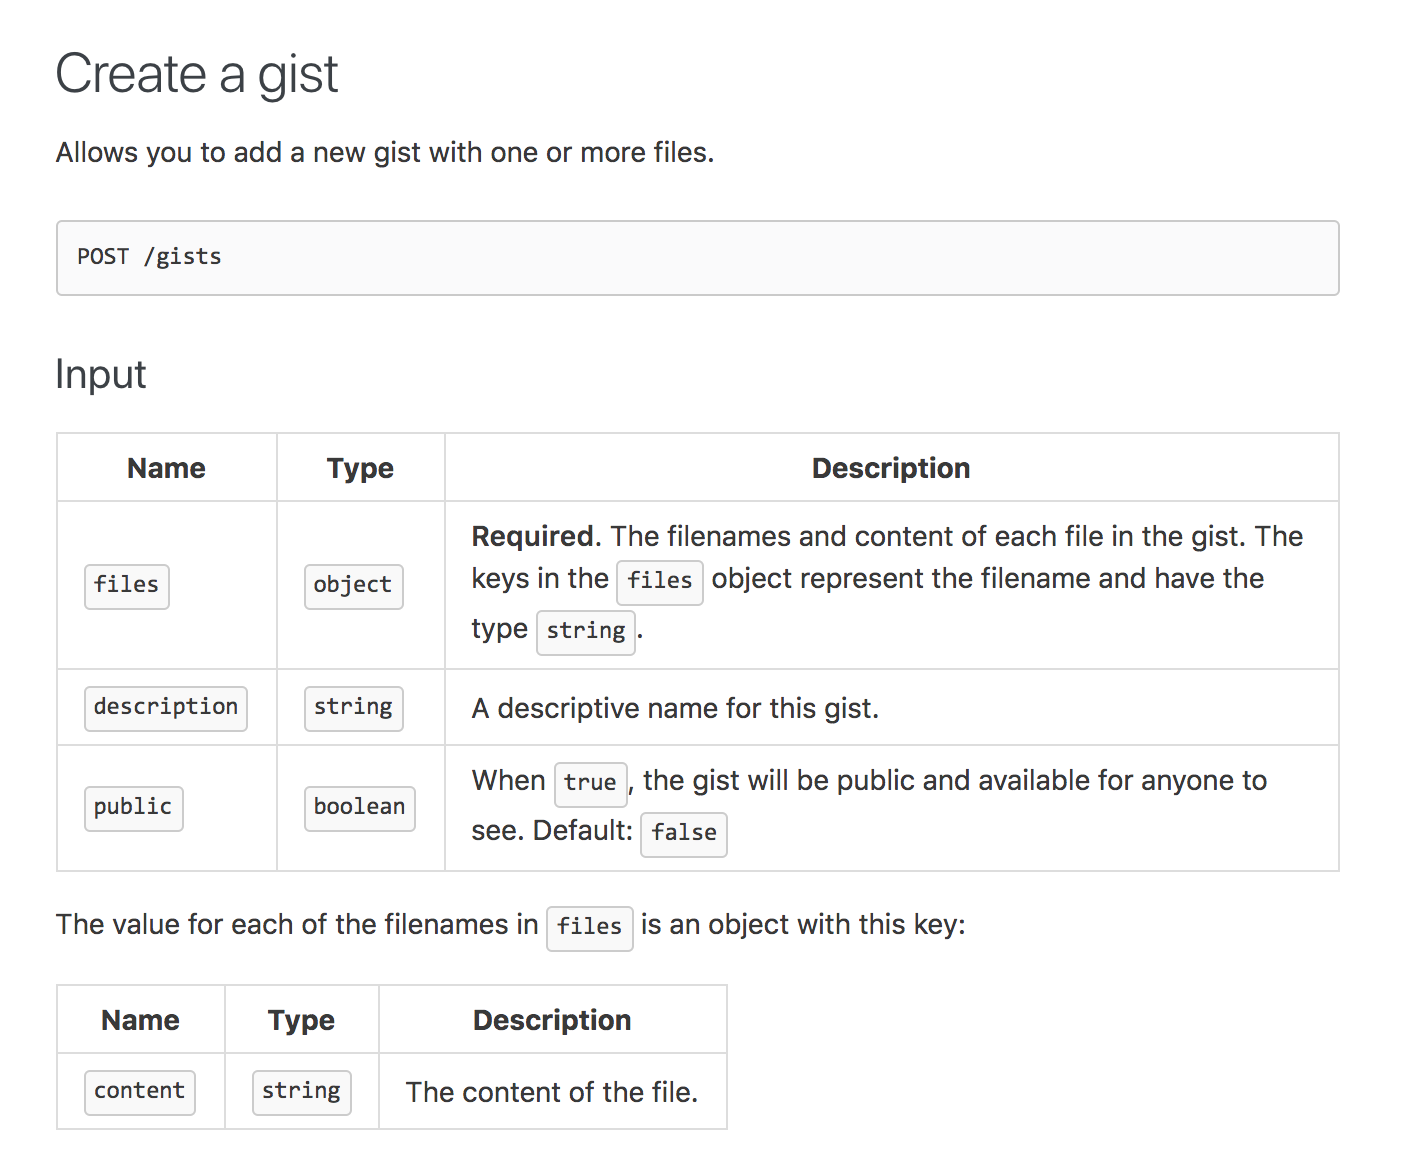1420x1170 pixels.
Task: Click the Input section heading
Action: 101,375
